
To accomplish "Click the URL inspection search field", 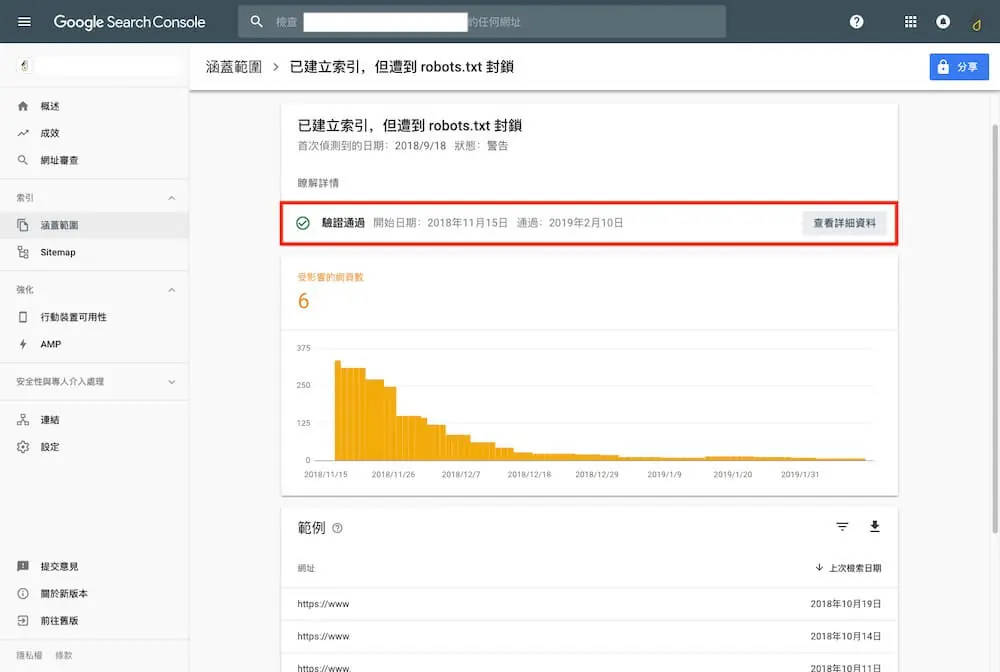I will click(x=482, y=22).
